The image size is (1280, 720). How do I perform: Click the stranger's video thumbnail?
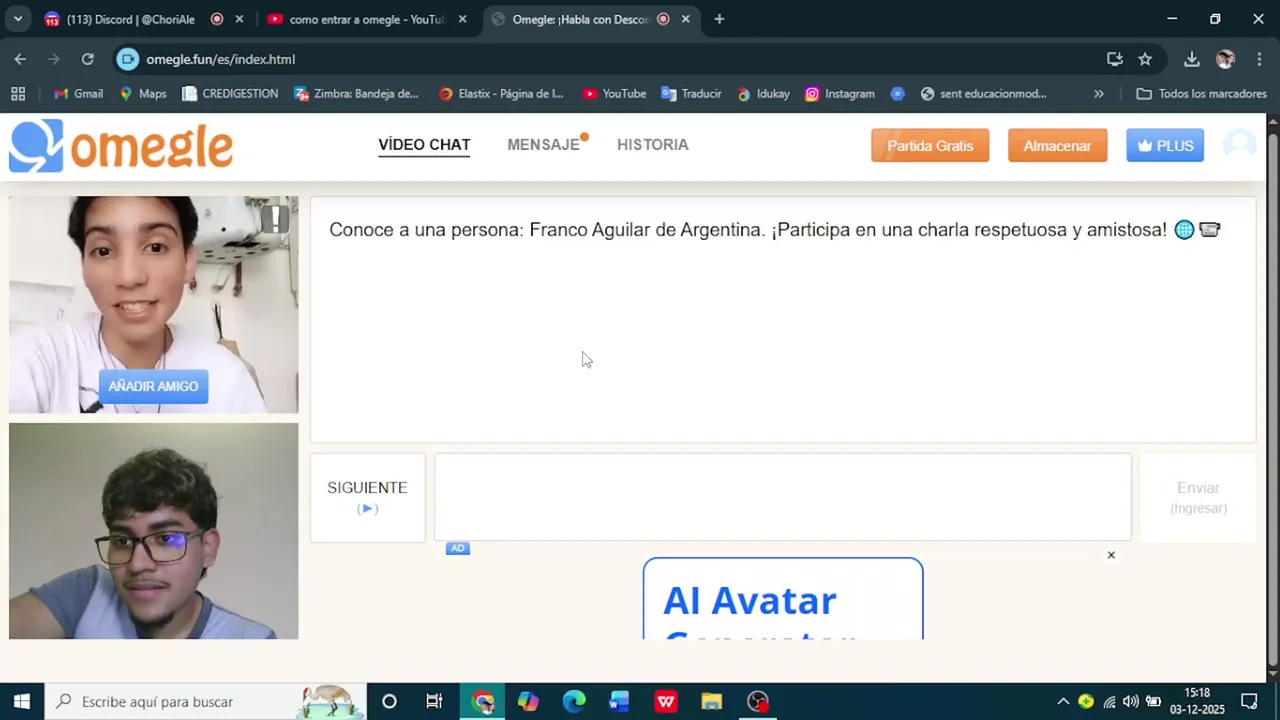tap(153, 304)
